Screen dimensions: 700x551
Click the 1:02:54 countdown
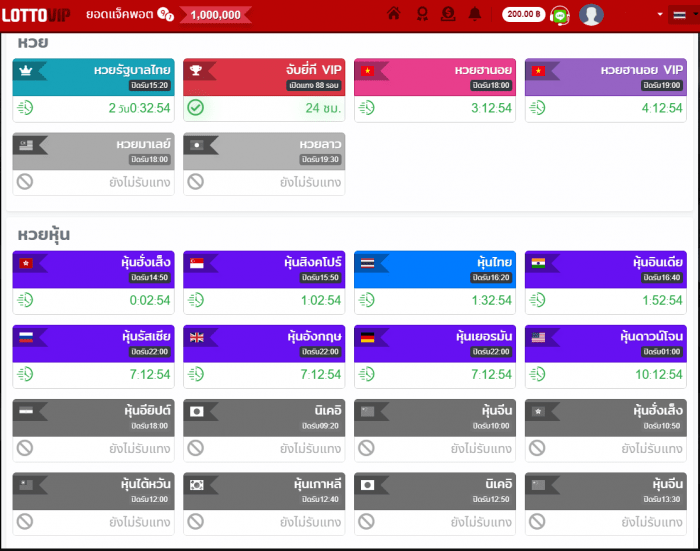coord(321,300)
